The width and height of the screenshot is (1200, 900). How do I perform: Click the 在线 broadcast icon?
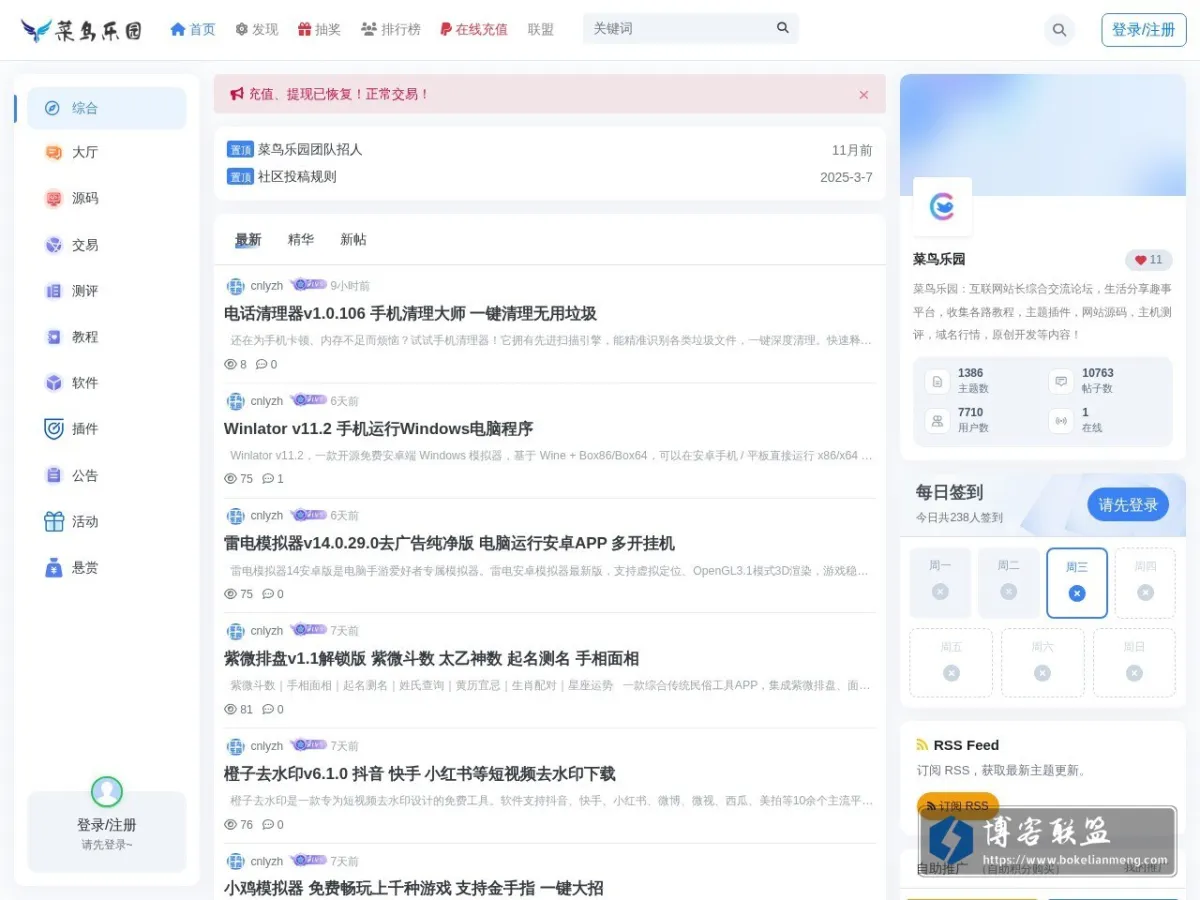tap(1061, 421)
